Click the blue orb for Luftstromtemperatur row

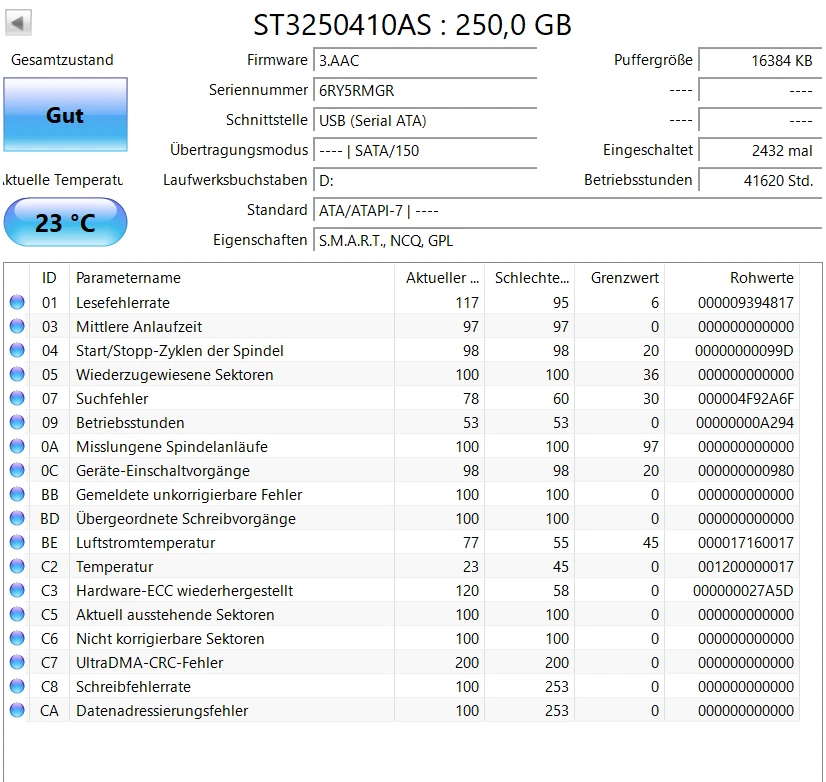click(16, 543)
